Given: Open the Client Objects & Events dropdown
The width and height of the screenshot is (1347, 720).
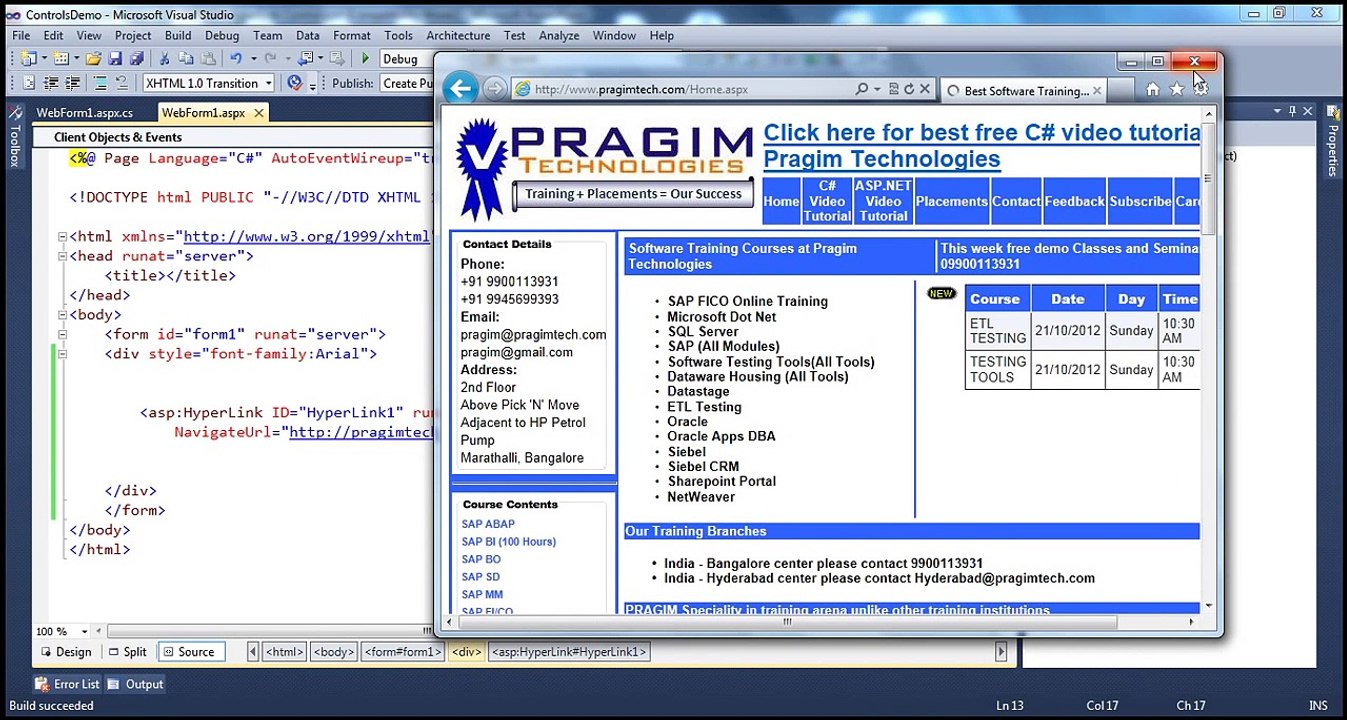Looking at the screenshot, I should [x=235, y=137].
